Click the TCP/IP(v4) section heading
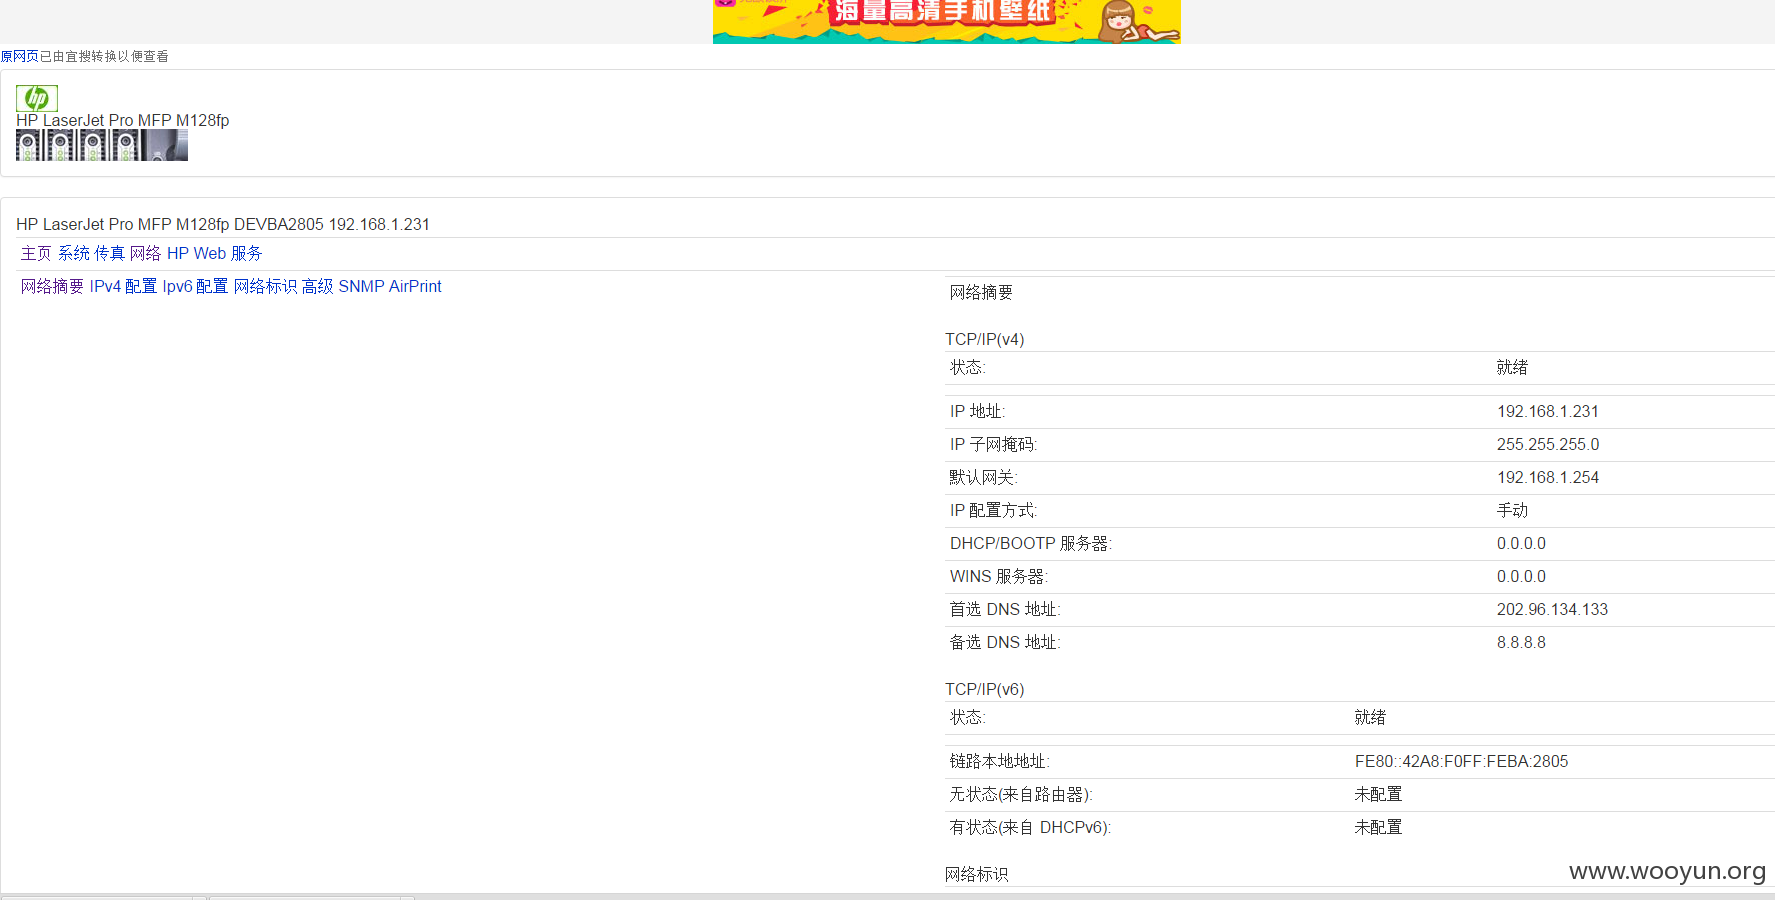The width and height of the screenshot is (1775, 900). (985, 340)
